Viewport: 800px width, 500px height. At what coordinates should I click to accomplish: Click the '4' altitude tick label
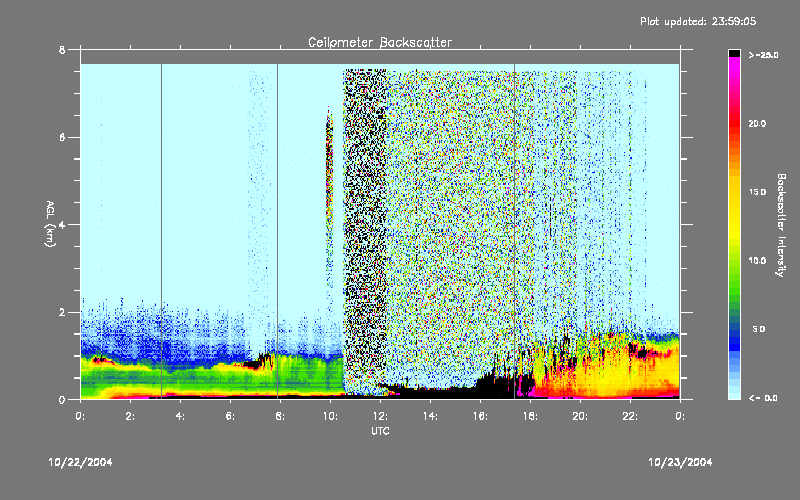(62, 224)
